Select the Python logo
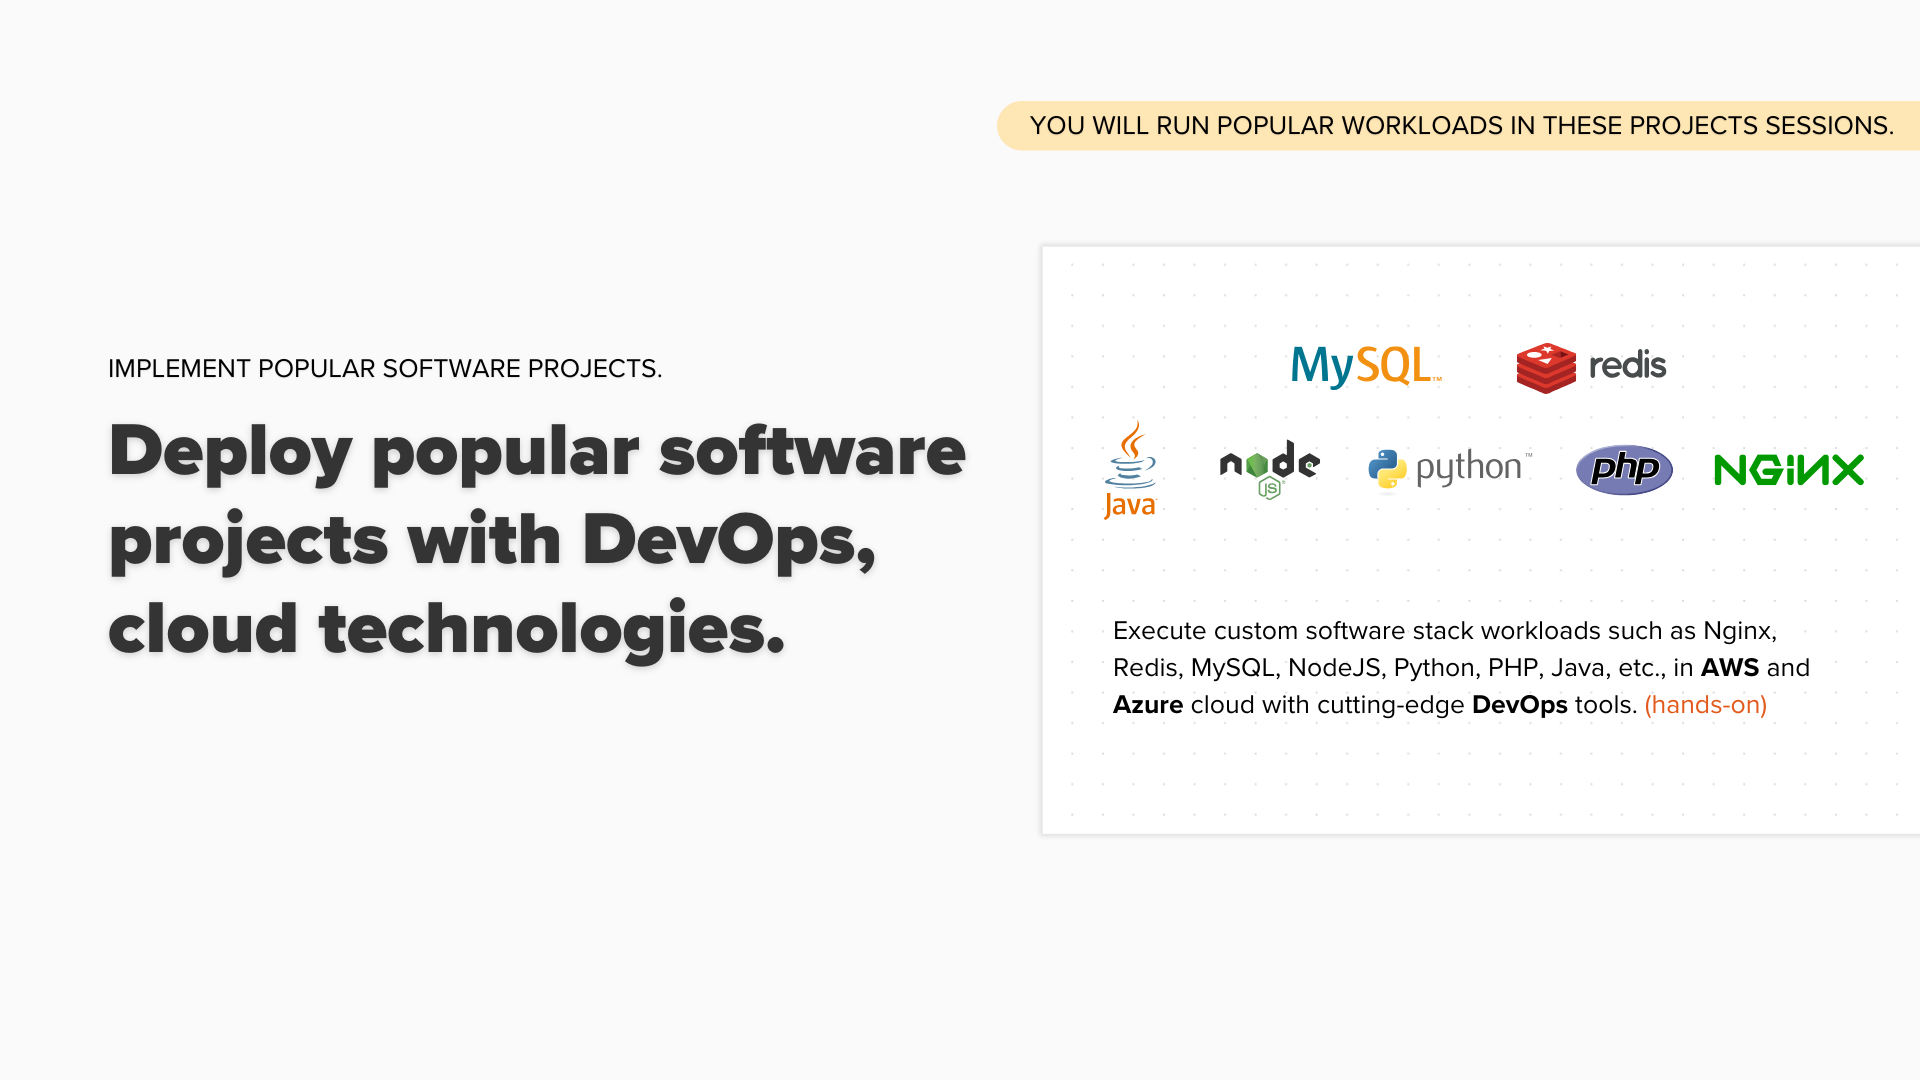Image resolution: width=1920 pixels, height=1080 pixels. [1450, 469]
